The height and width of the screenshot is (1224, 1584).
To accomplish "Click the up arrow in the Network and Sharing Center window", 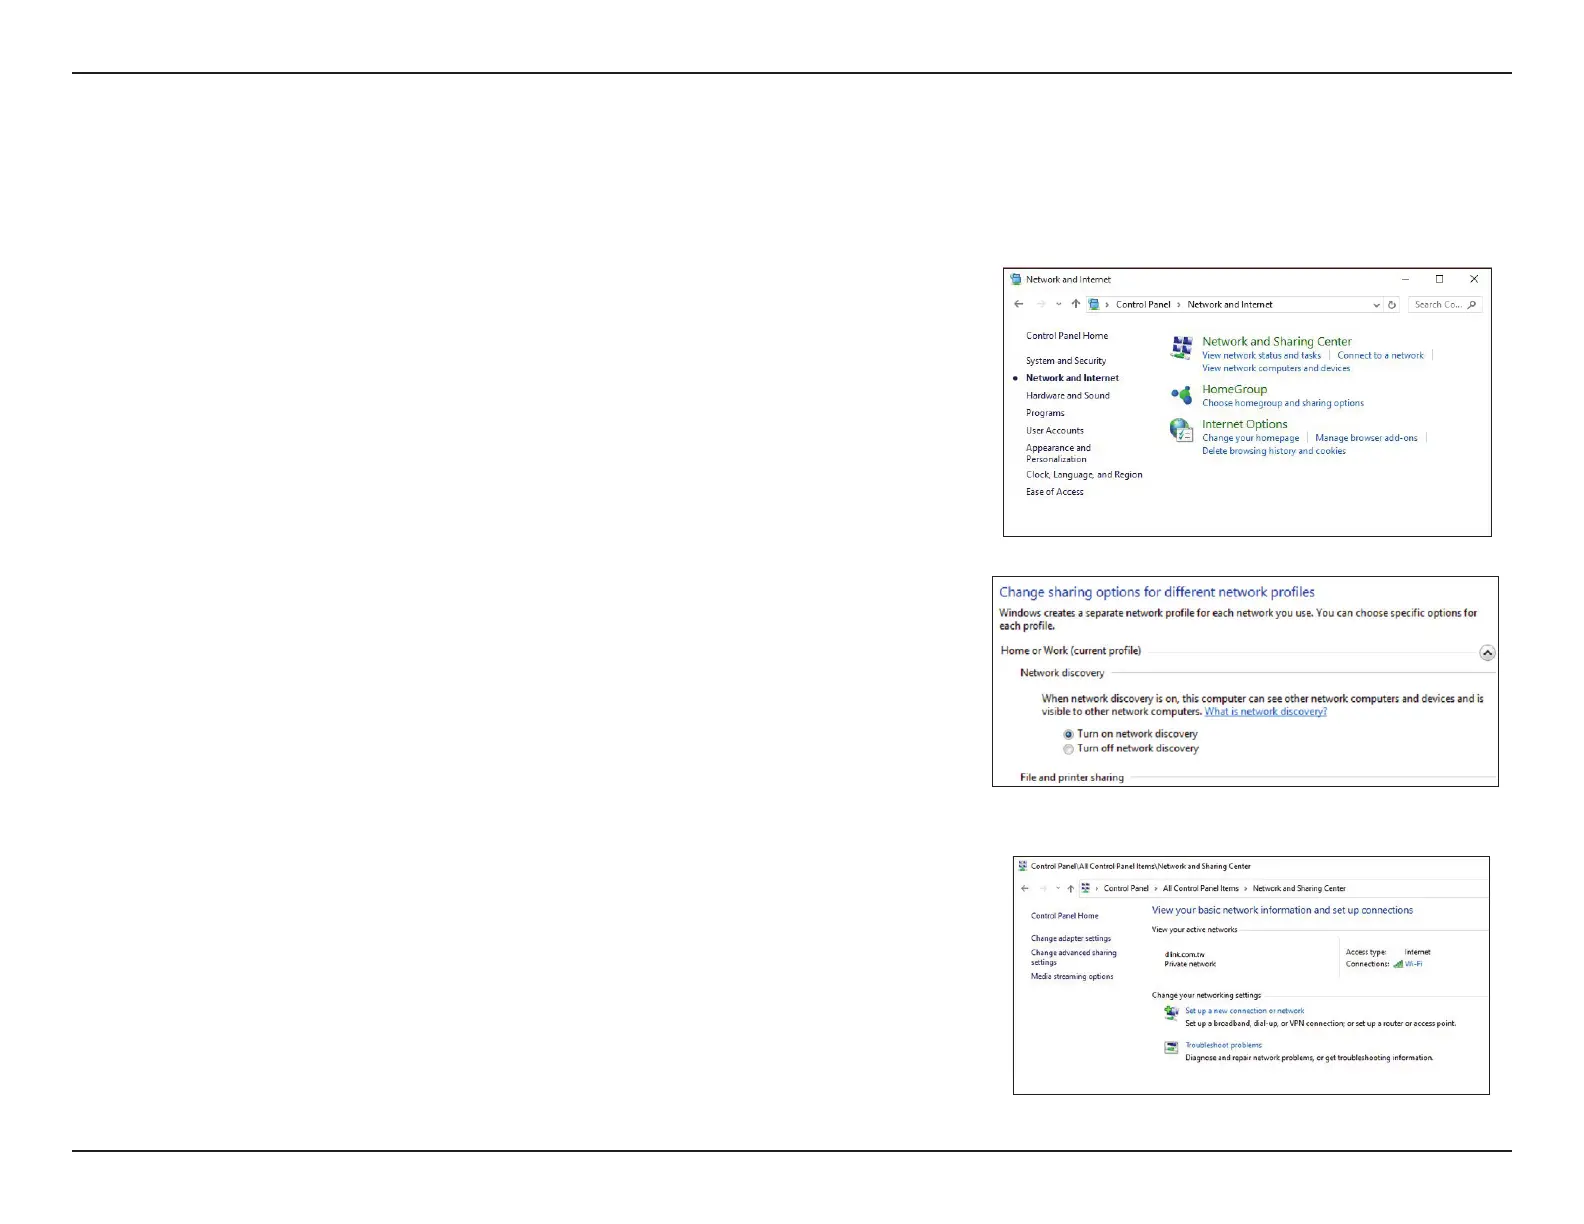I will (1070, 888).
